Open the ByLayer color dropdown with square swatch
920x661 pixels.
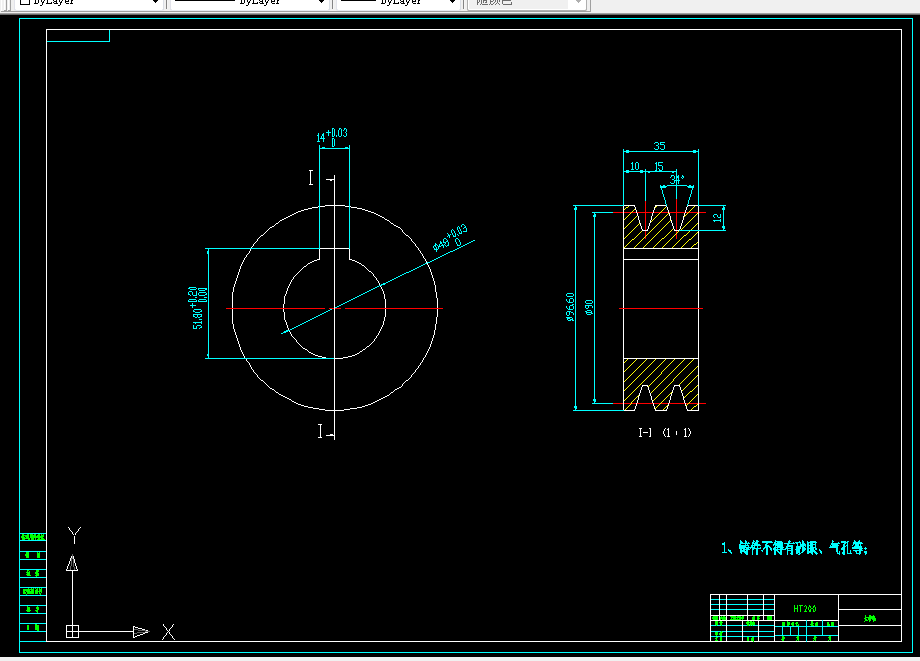tap(88, 3)
